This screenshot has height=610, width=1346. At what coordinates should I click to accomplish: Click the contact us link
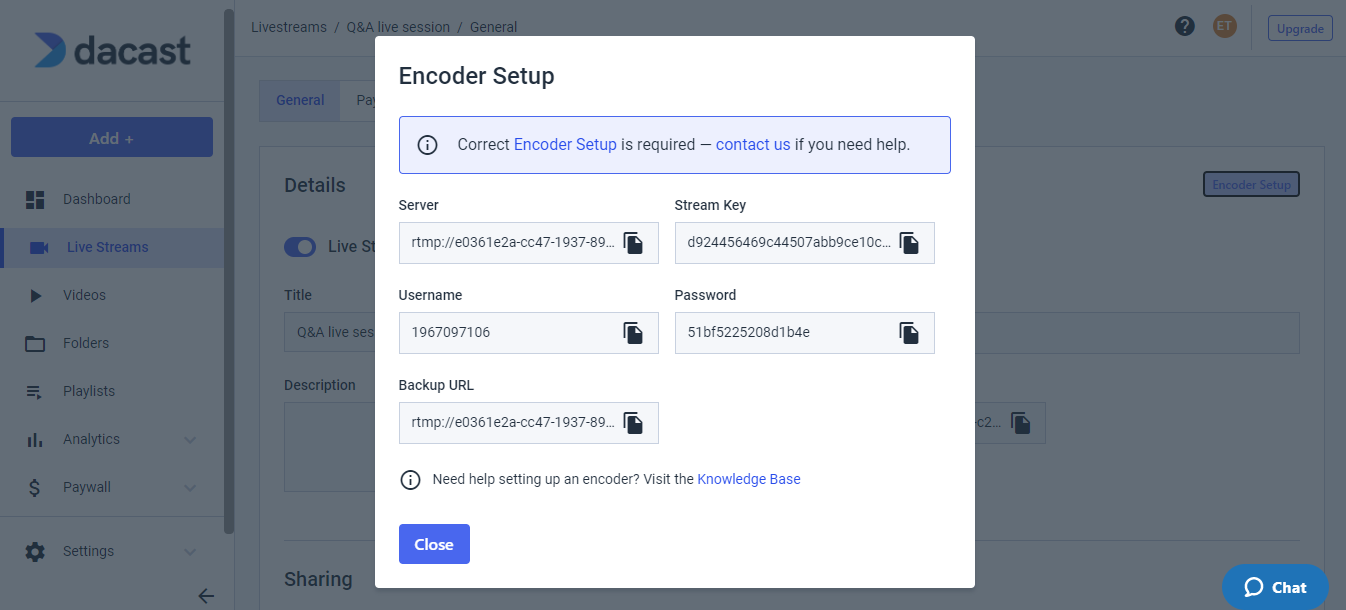point(753,144)
